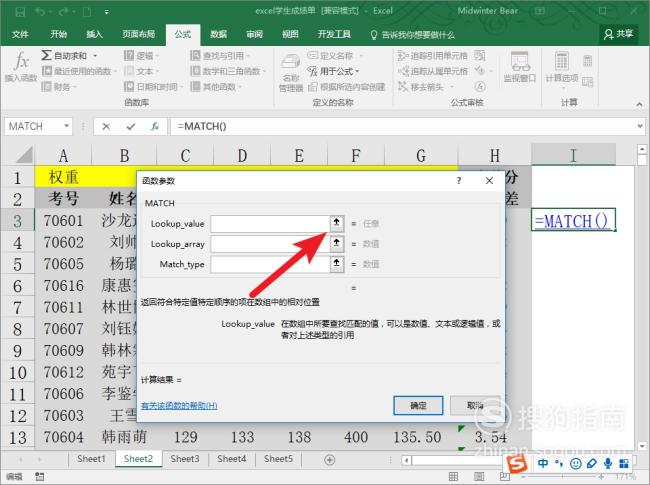
Task: Click the Error Checking icon
Action: tap(480, 71)
